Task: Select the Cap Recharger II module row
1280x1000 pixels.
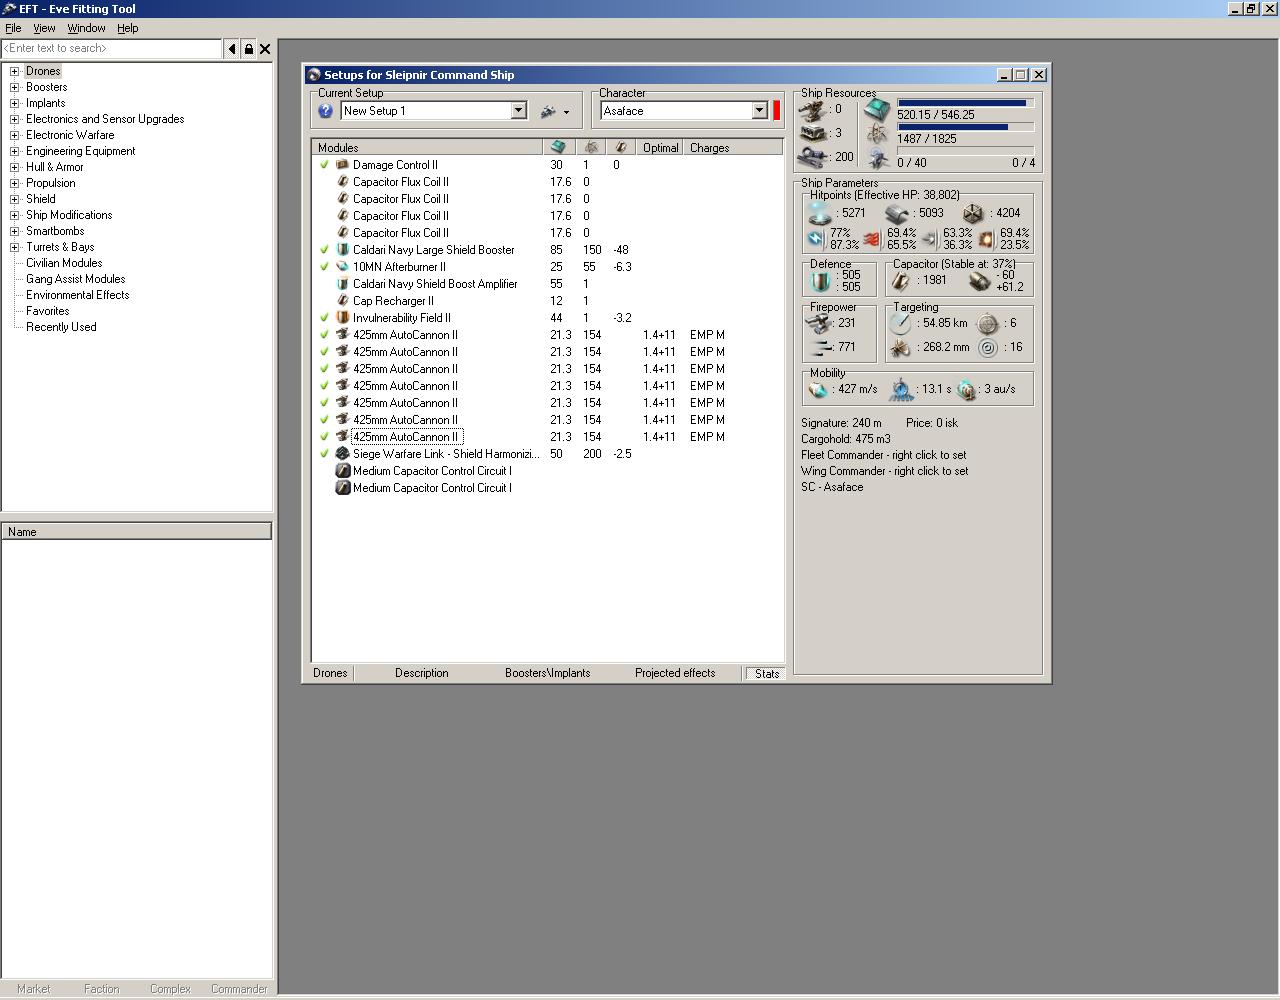Action: pos(547,301)
